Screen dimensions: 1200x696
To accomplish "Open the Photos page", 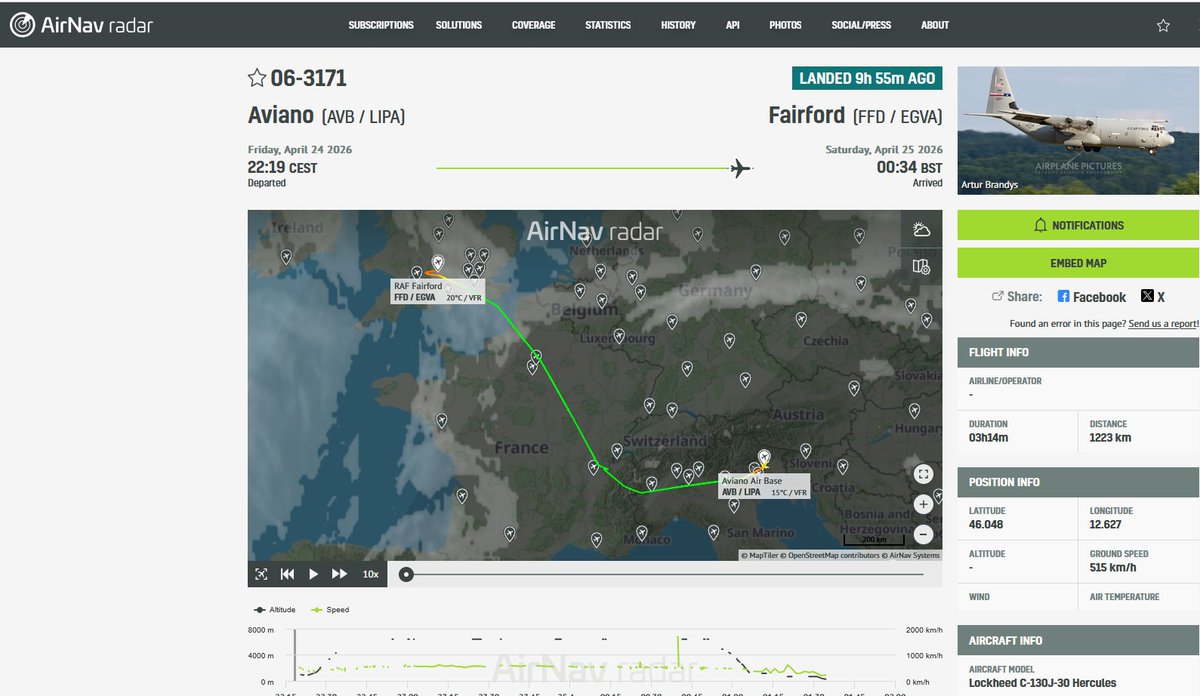I will pos(785,25).
